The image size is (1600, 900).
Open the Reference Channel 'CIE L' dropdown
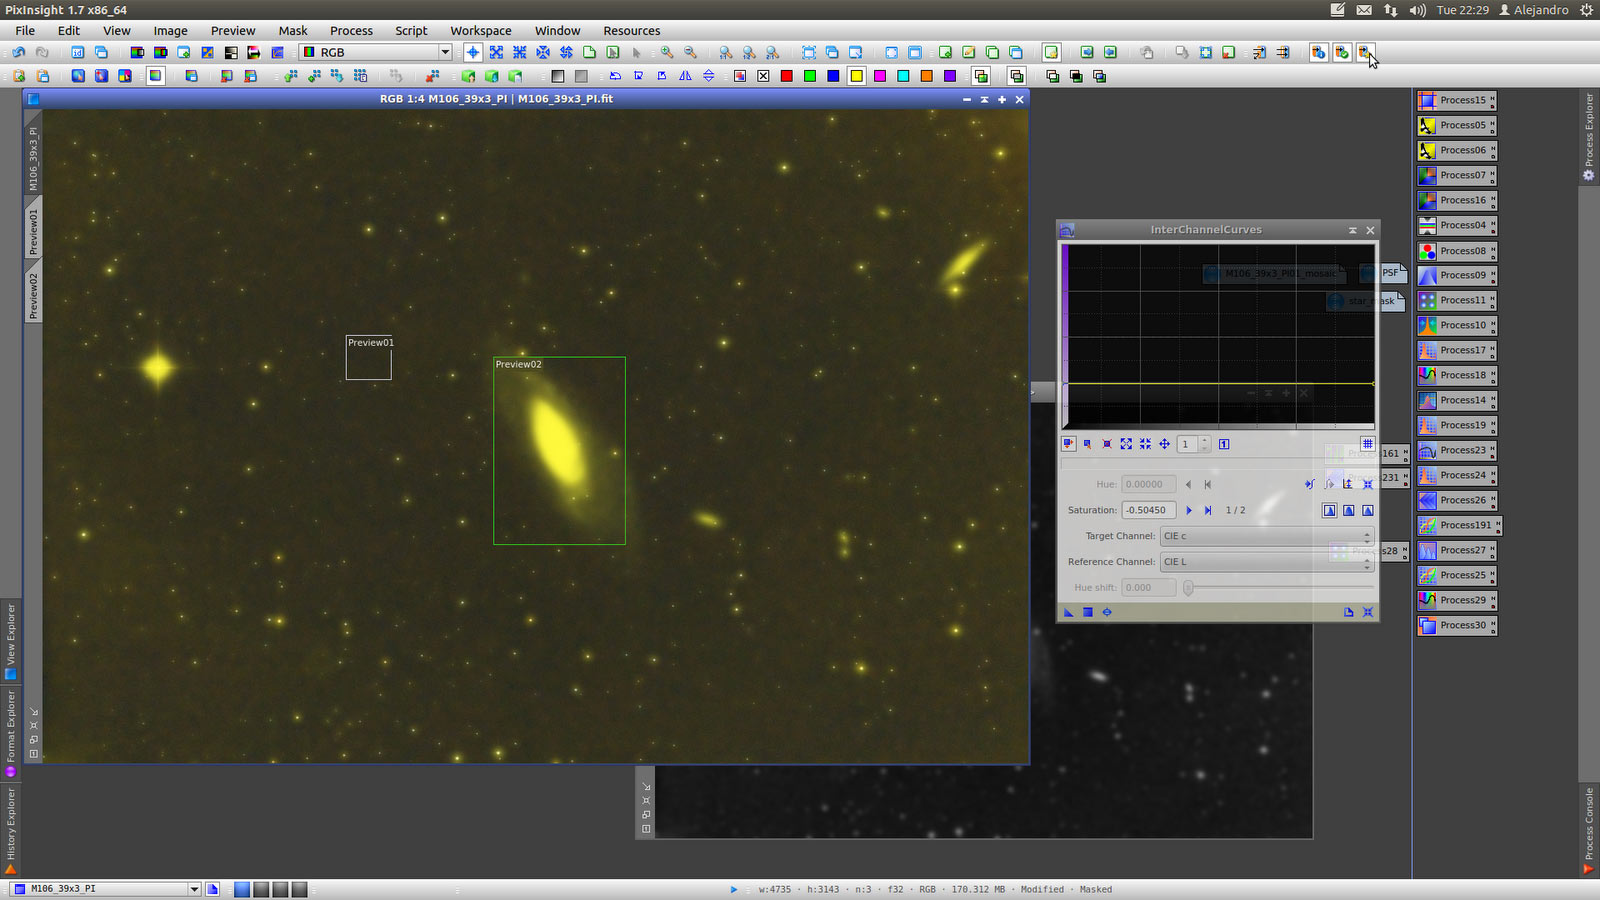(1267, 562)
